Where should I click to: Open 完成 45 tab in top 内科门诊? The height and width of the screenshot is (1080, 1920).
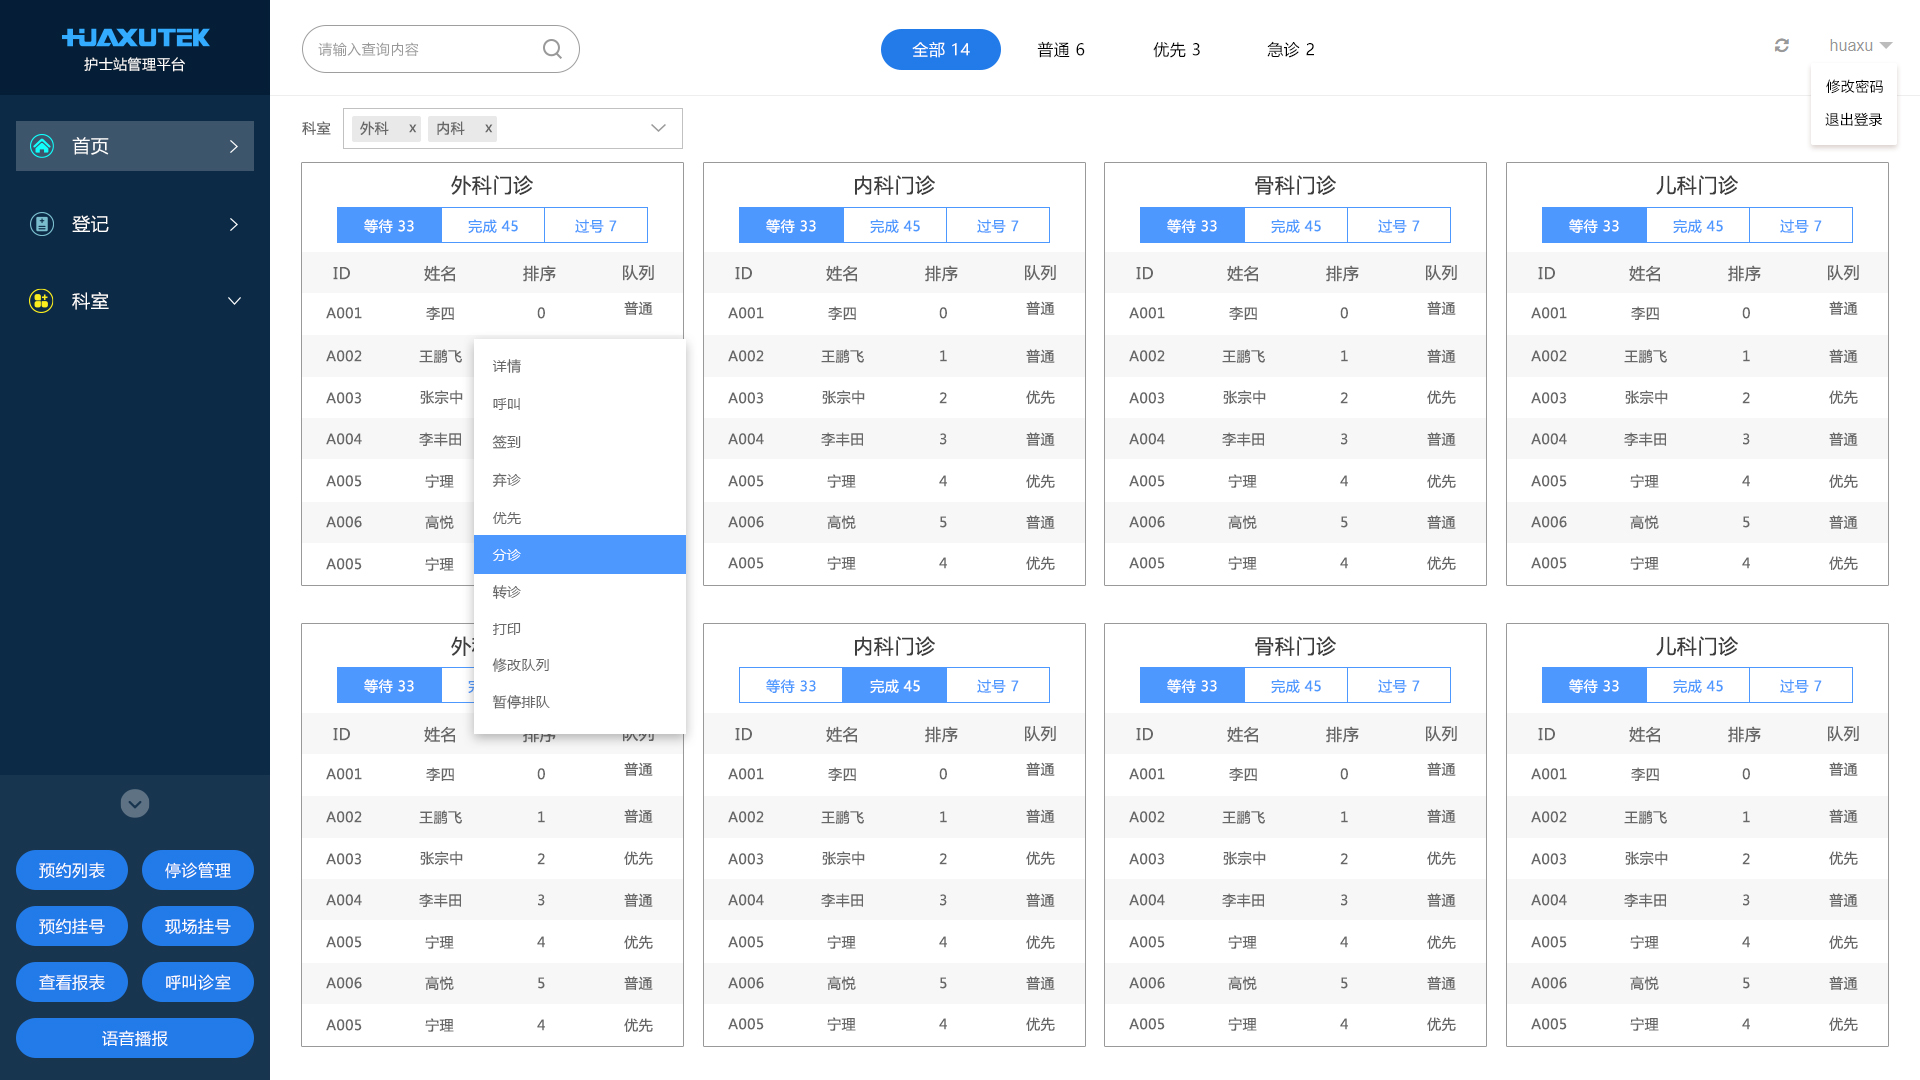click(x=894, y=226)
